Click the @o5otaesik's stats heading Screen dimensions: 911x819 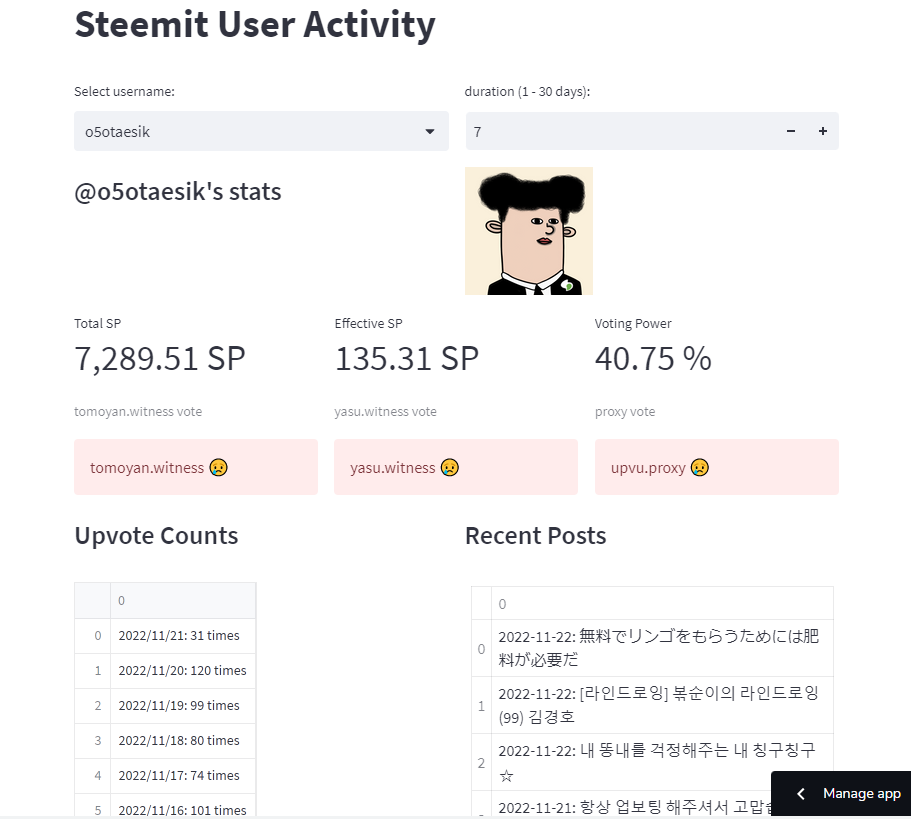coord(178,192)
